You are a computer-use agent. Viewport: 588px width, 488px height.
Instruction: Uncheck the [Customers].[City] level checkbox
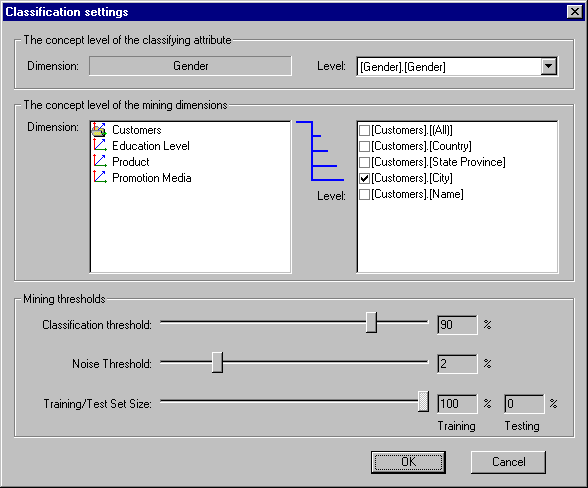pos(364,178)
